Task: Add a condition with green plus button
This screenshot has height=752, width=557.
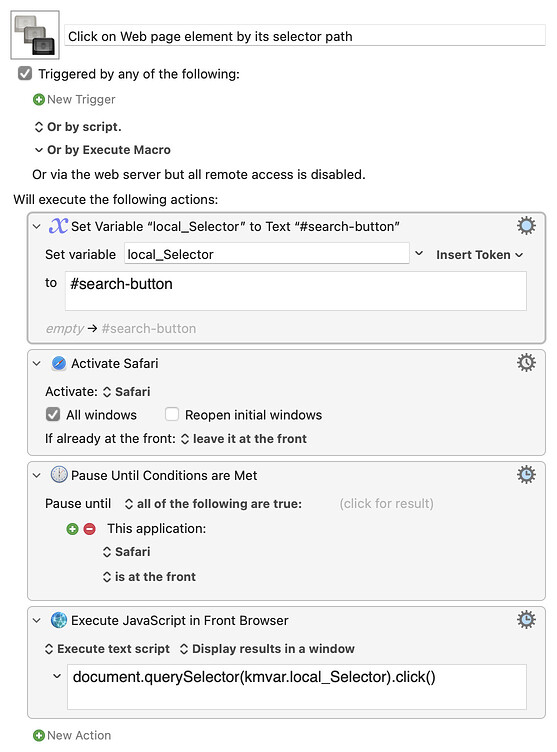Action: coord(72,529)
